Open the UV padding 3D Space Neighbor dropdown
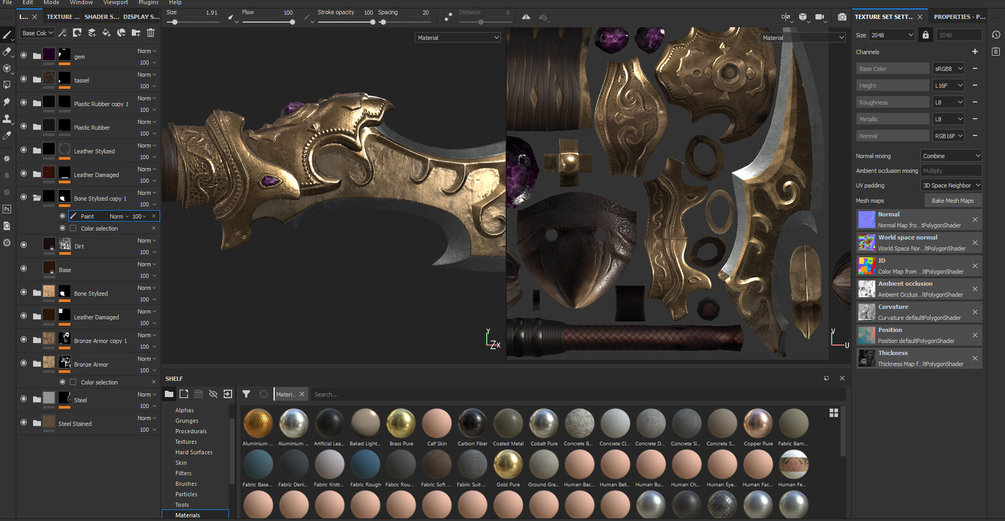This screenshot has width=1005, height=521. 951,185
